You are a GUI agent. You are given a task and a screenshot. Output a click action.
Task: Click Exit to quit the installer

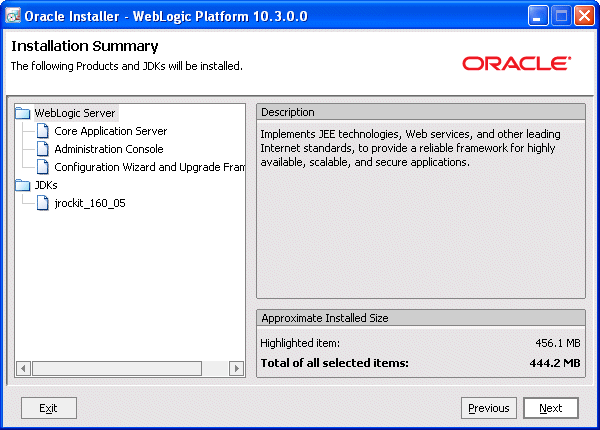[x=49, y=408]
